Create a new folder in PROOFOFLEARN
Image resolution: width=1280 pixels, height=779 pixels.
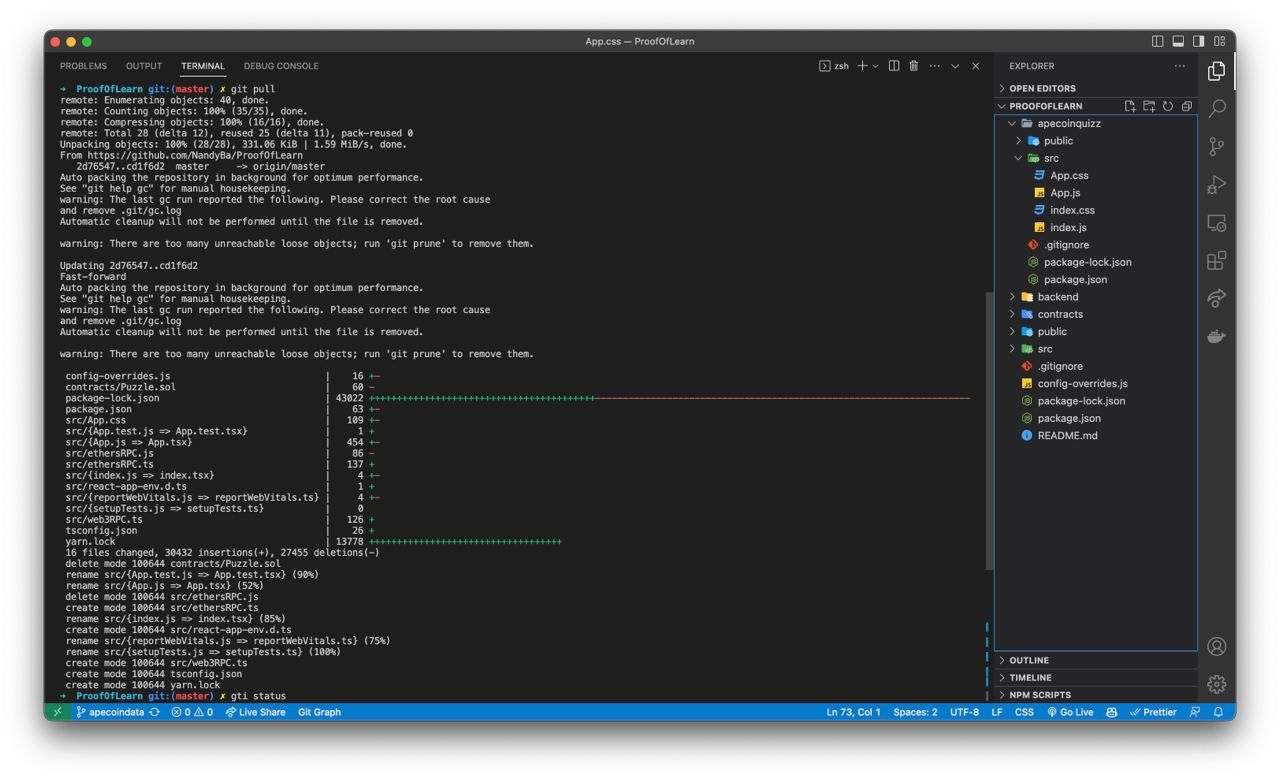point(1149,106)
